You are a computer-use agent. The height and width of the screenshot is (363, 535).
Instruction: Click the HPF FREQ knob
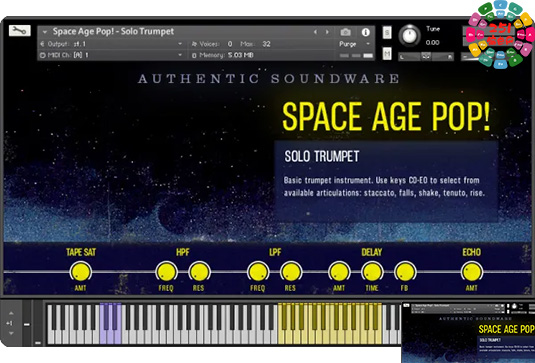167,272
